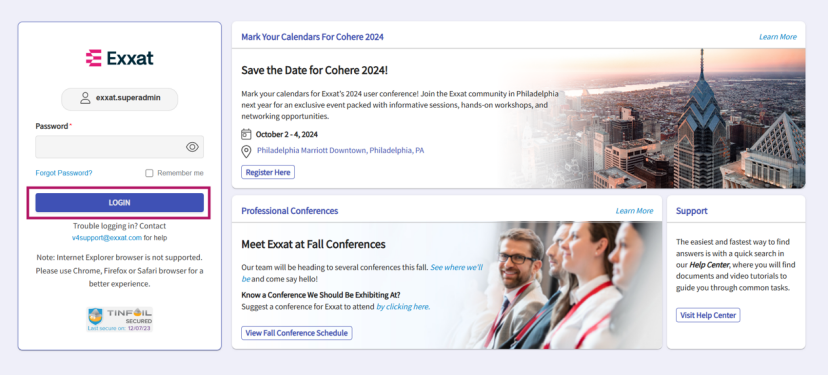Click the v4support@exxat.com email link
Image resolution: width=828 pixels, height=375 pixels.
[x=107, y=238]
